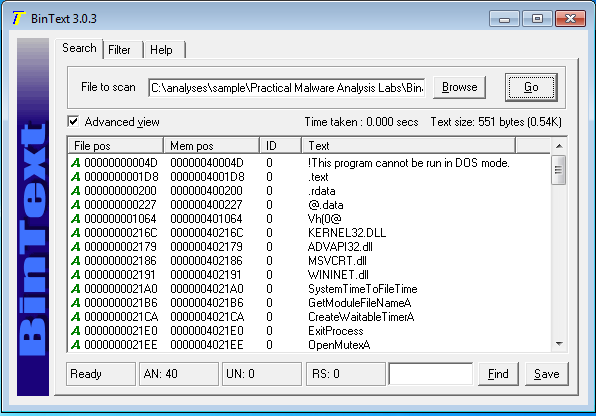This screenshot has width=596, height=416.
Task: Click the green A icon beside OpenMutexA
Action: (x=76, y=345)
